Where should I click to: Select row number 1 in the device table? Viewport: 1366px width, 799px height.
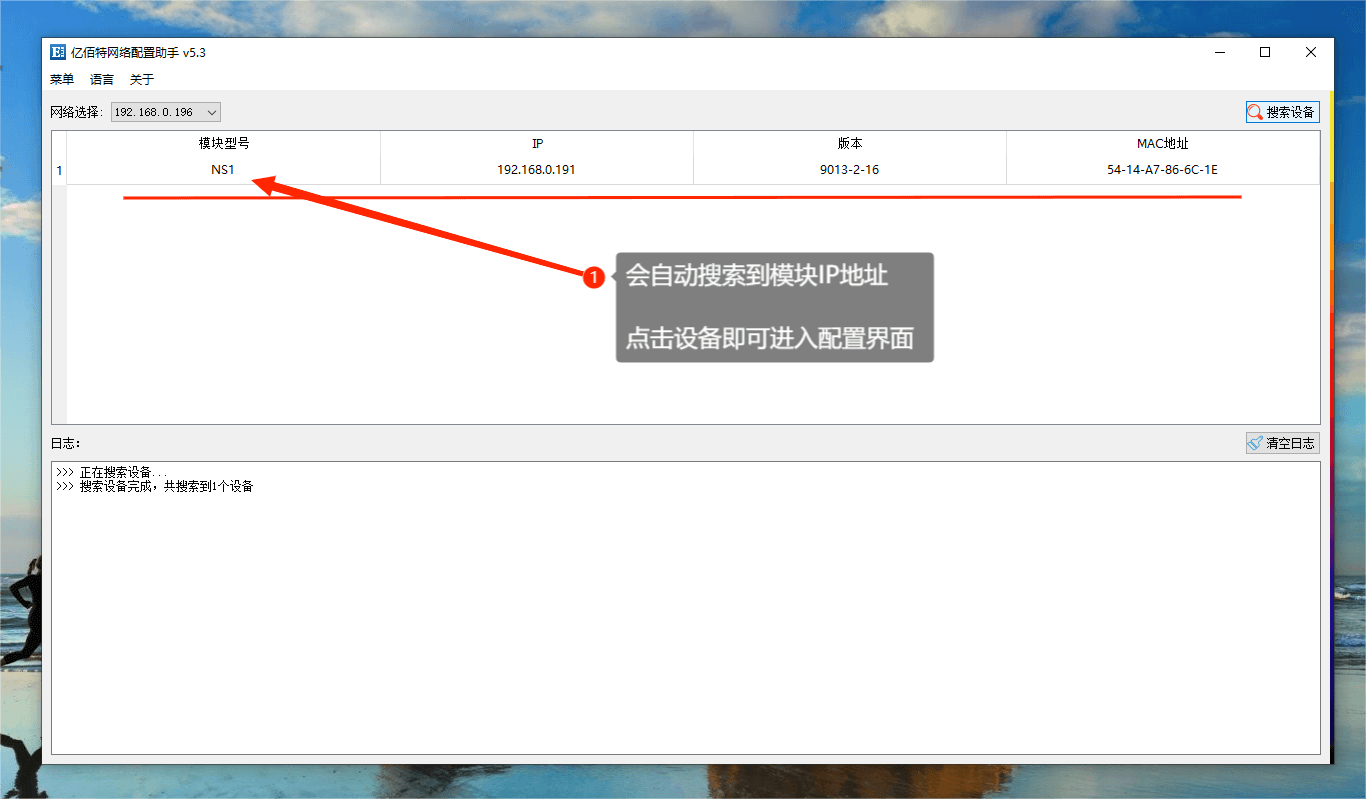[x=59, y=170]
